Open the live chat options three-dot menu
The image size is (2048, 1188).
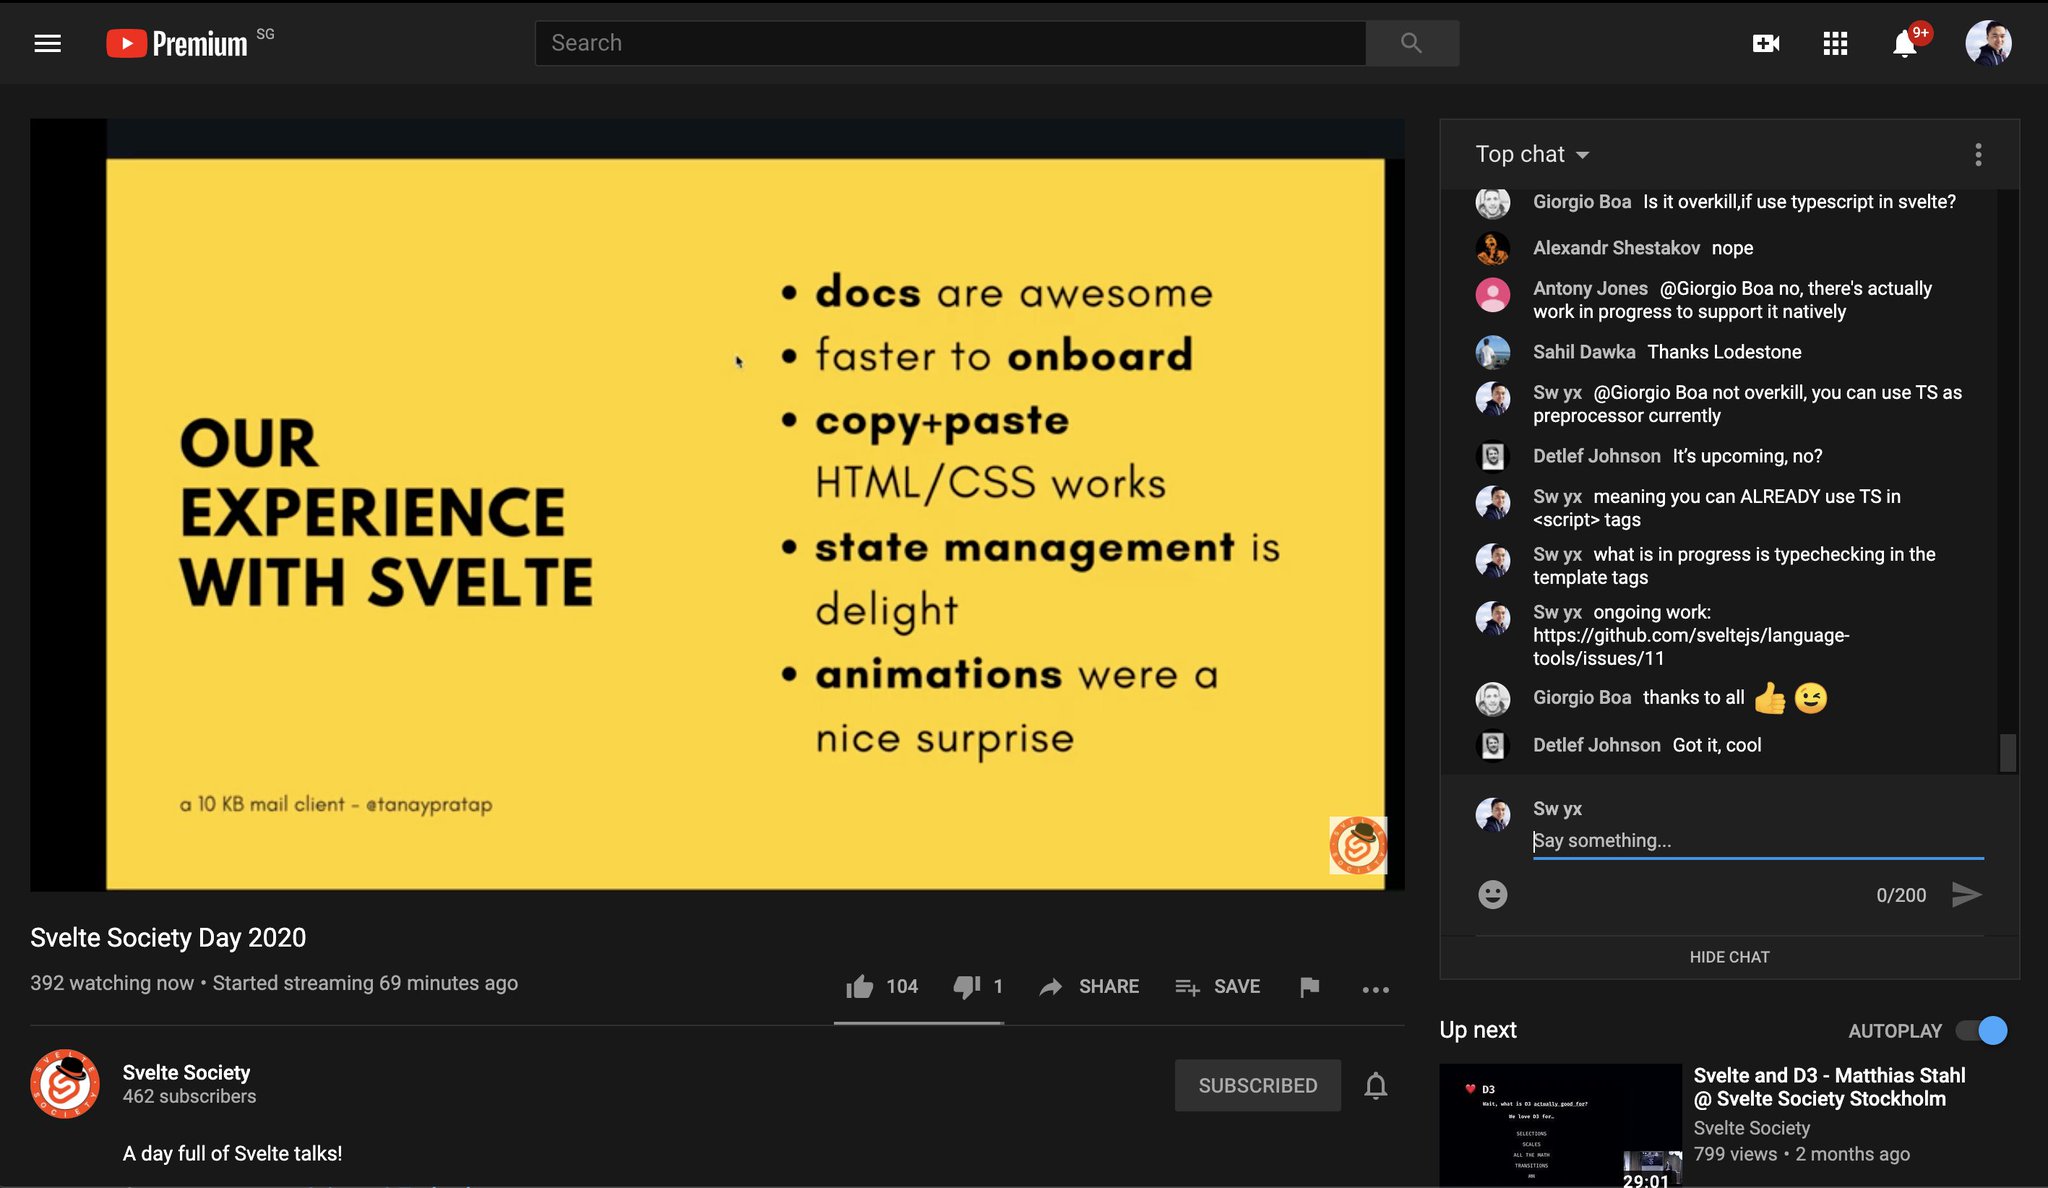(x=1978, y=155)
